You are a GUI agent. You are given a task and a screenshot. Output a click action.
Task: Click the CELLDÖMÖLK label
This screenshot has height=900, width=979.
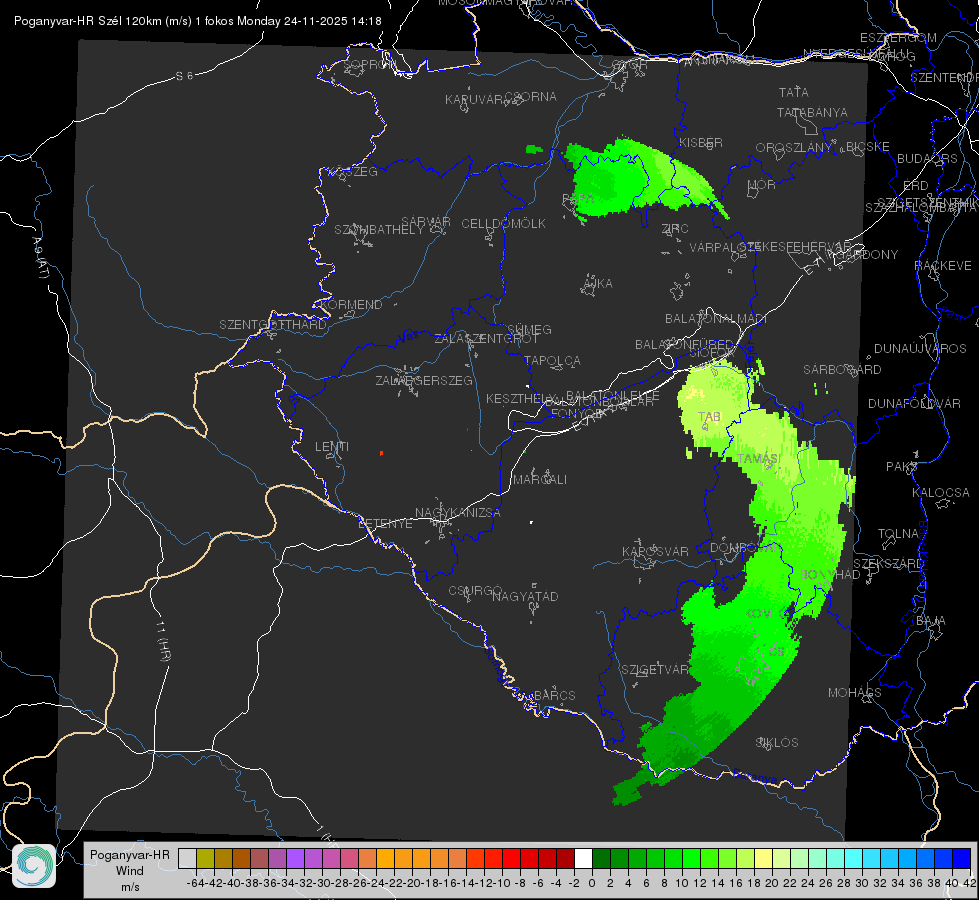tap(504, 224)
